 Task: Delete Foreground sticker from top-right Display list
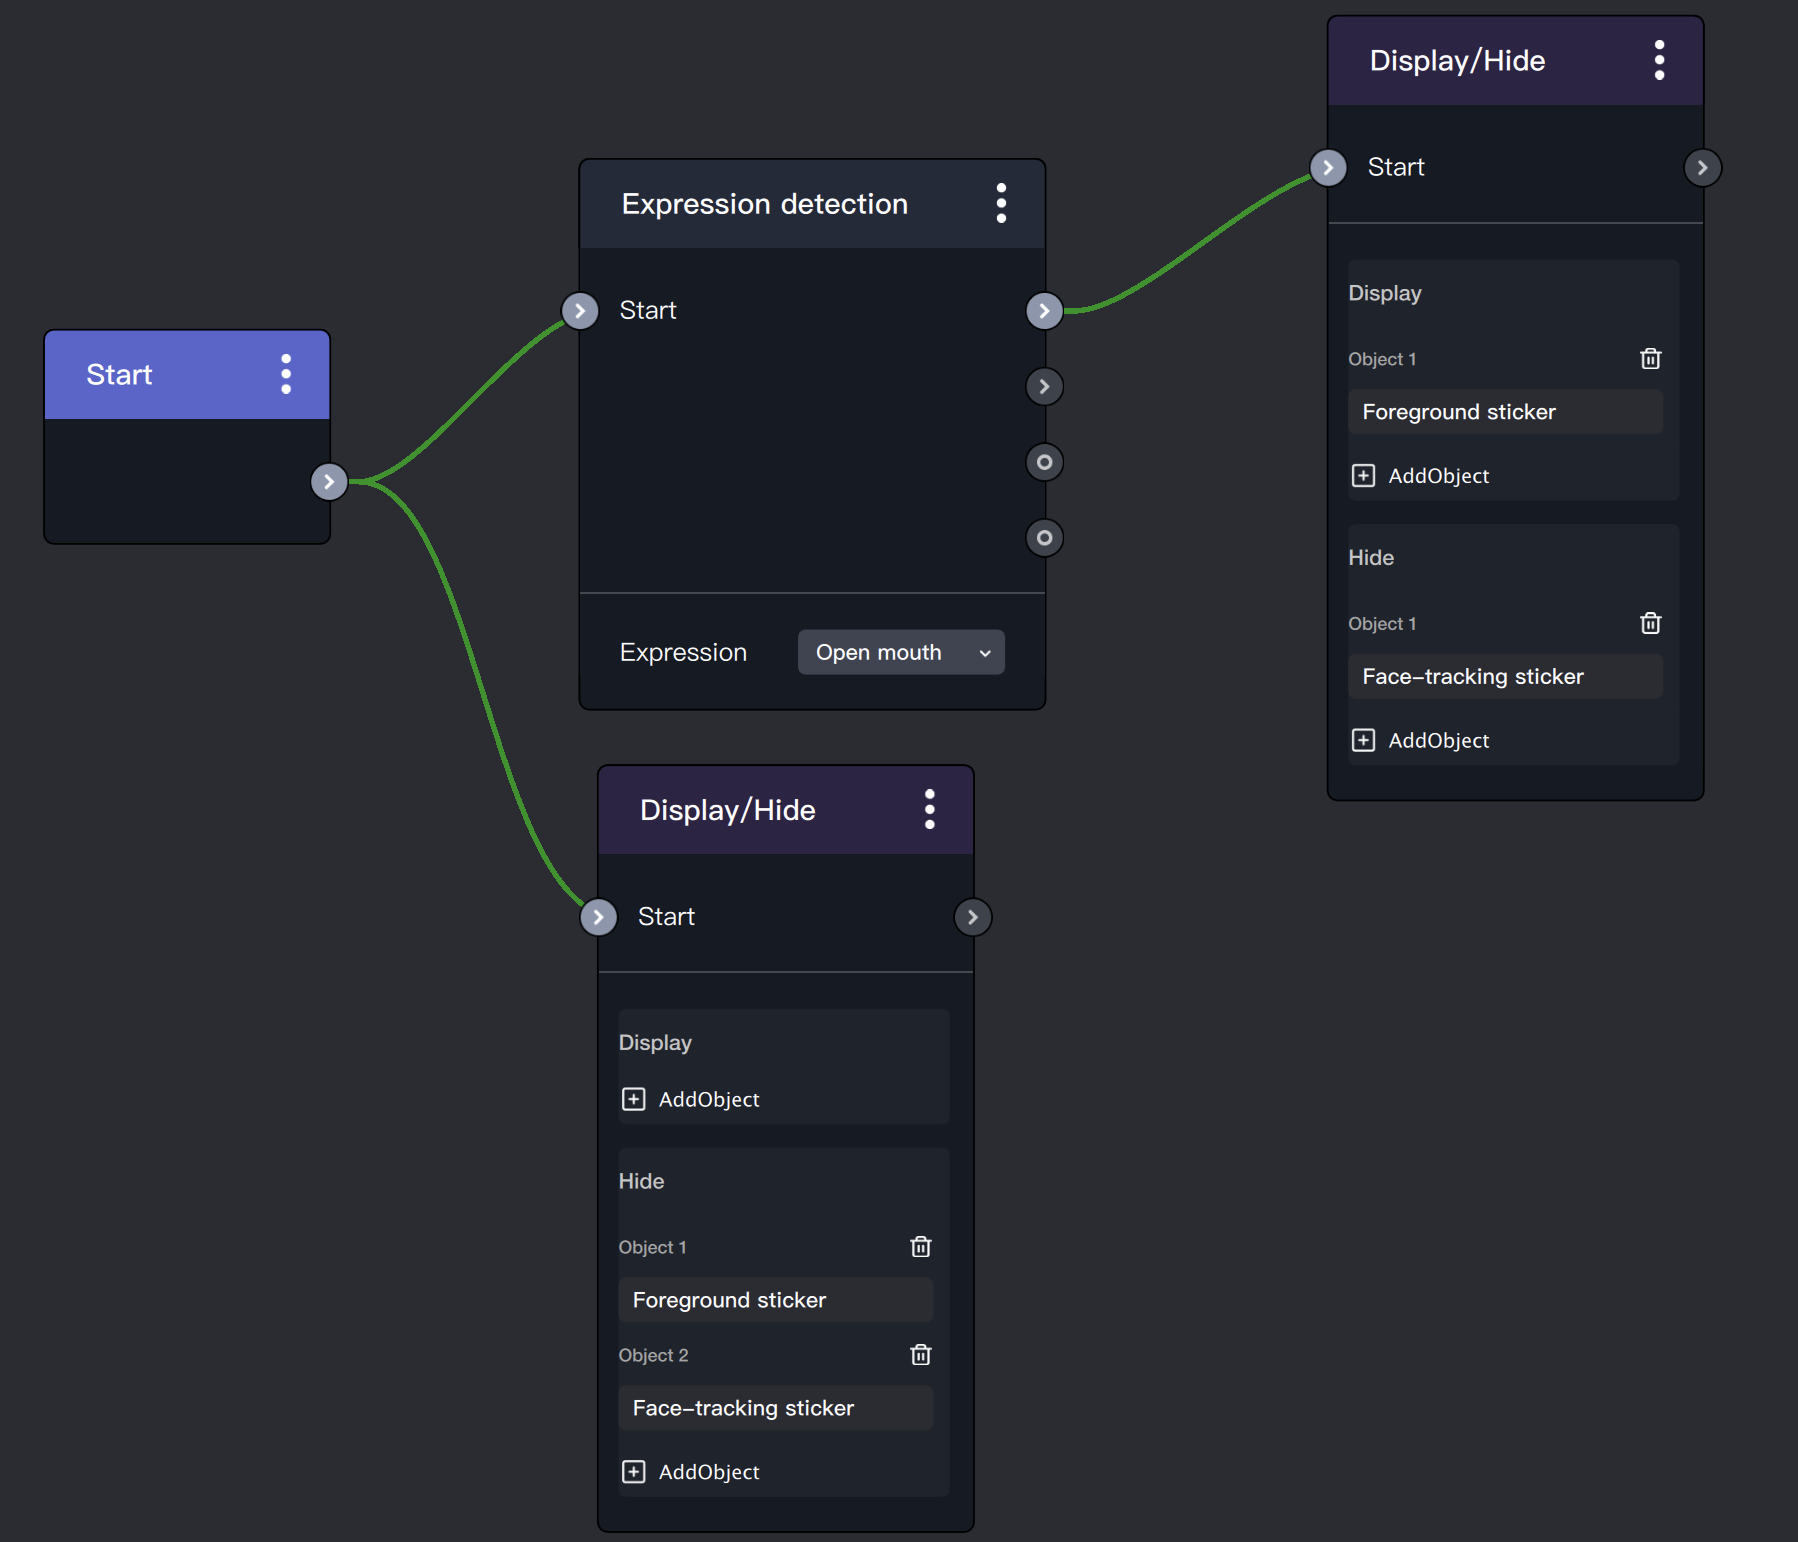click(1650, 358)
